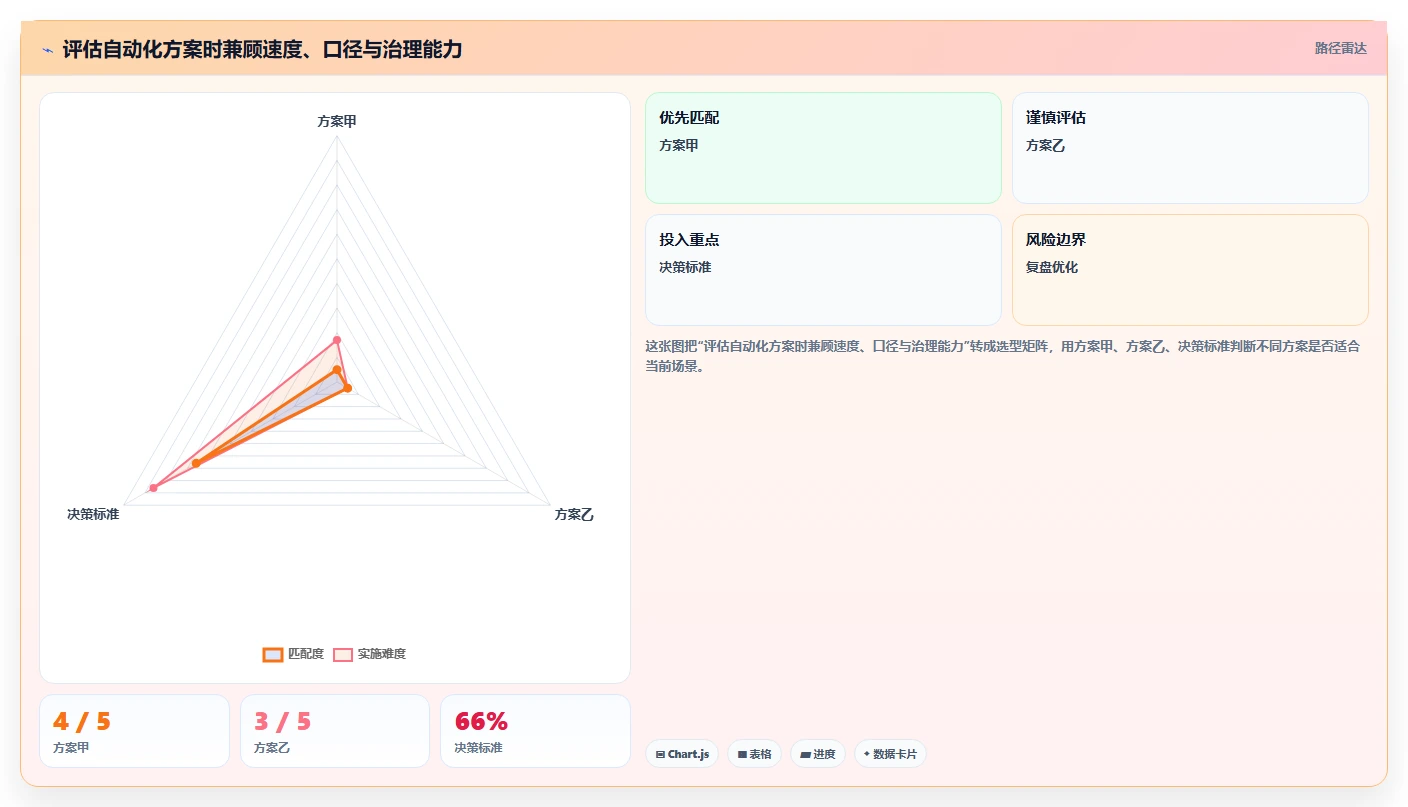Open the 投入重点 card
Image resolution: width=1408 pixels, height=807 pixels.
click(823, 270)
